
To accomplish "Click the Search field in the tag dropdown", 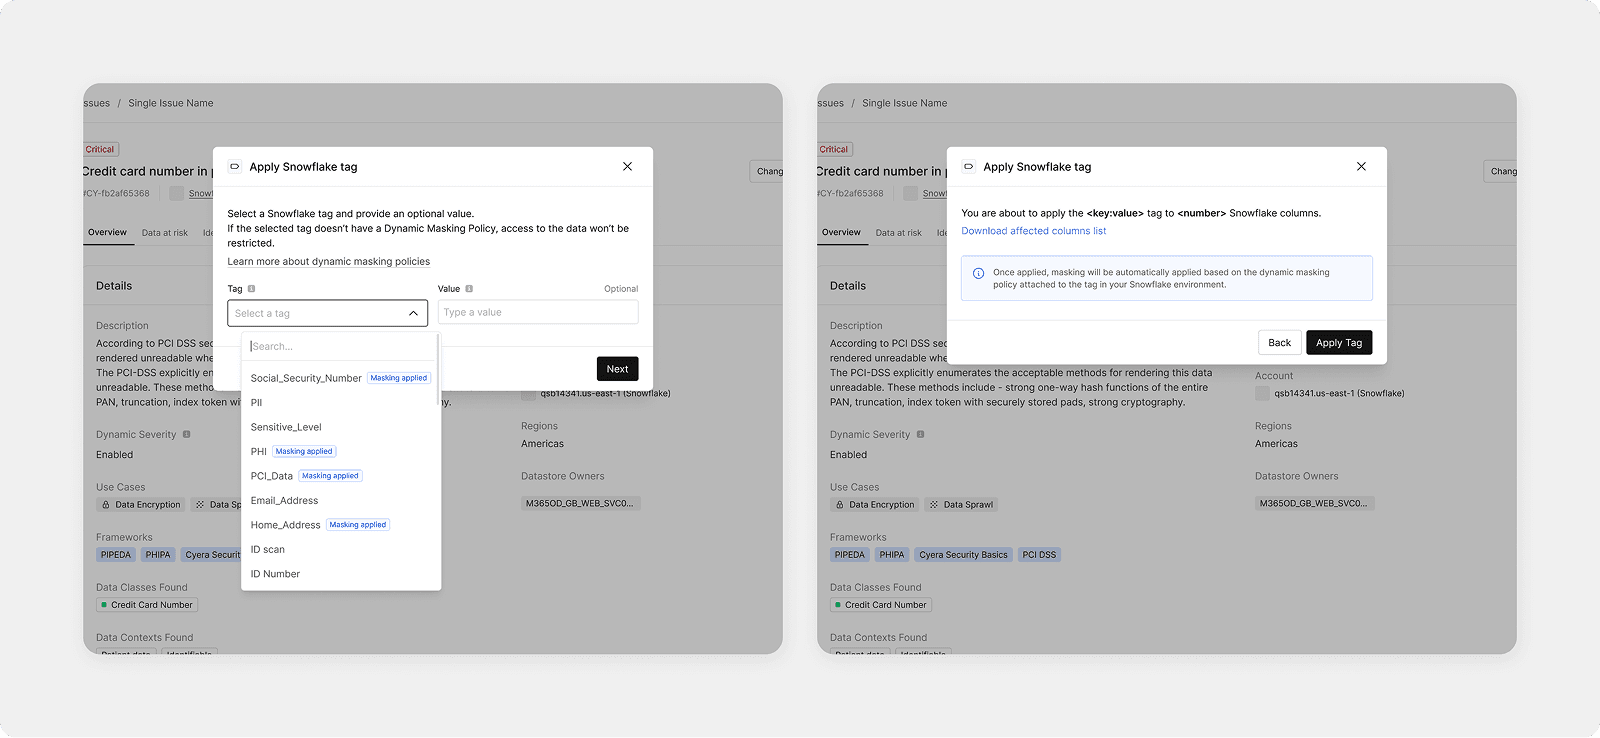I will (x=340, y=347).
